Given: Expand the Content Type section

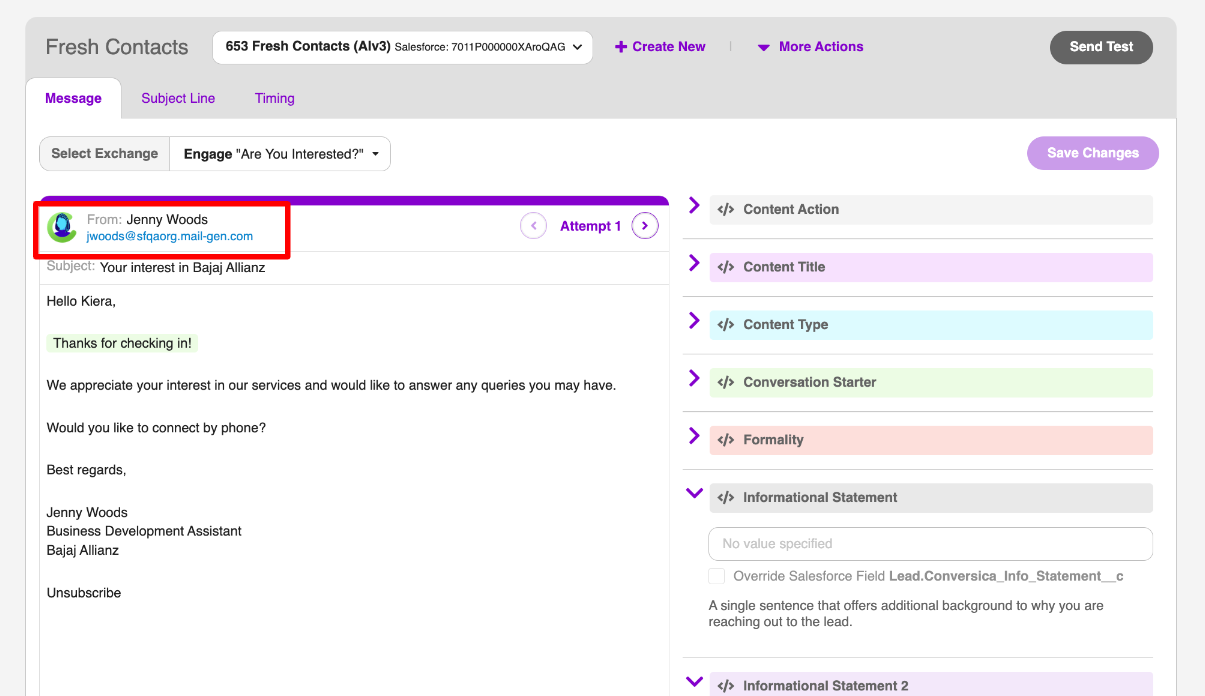Looking at the screenshot, I should point(694,321).
